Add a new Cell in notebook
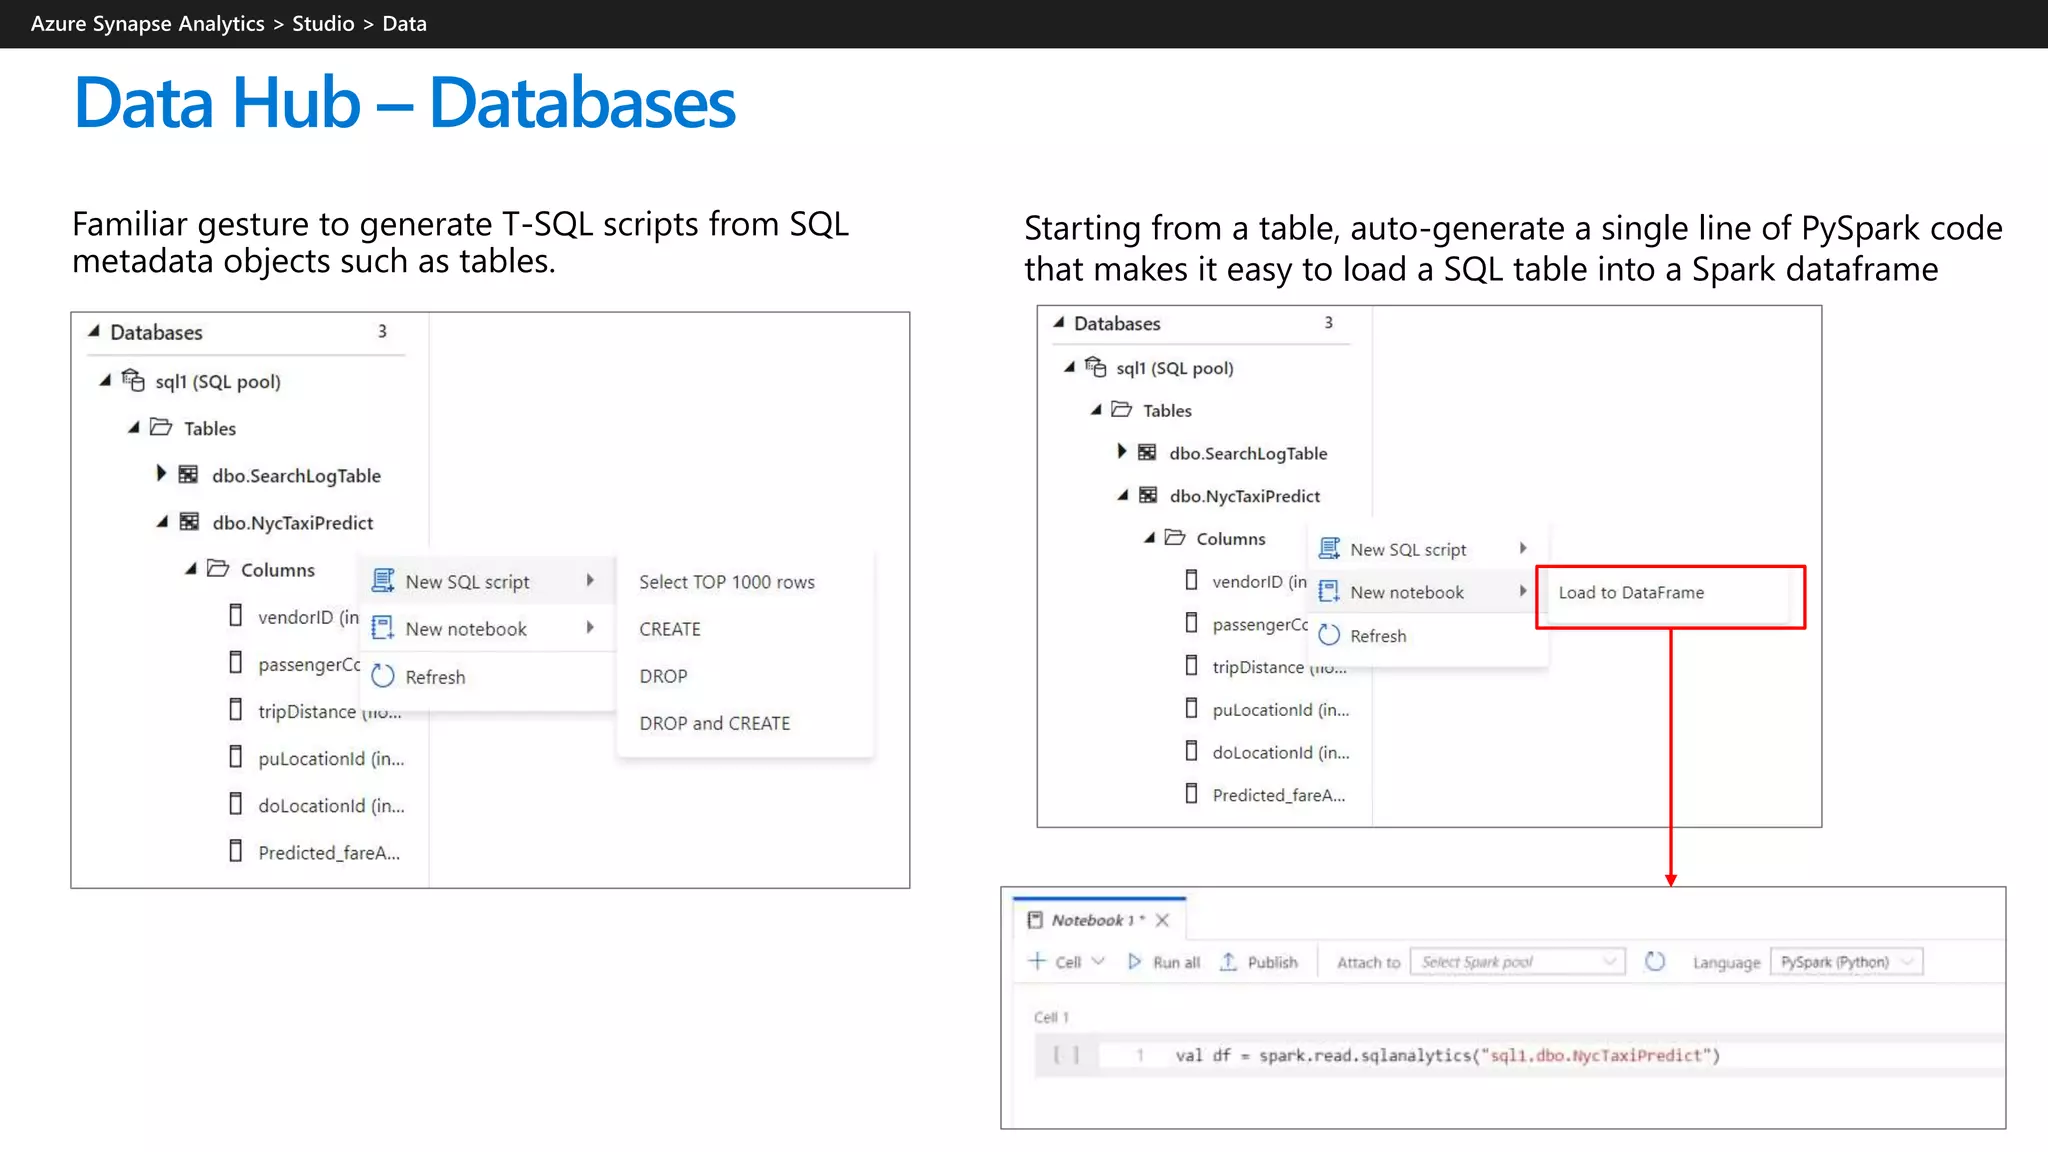The width and height of the screenshot is (2048, 1152). [1054, 962]
